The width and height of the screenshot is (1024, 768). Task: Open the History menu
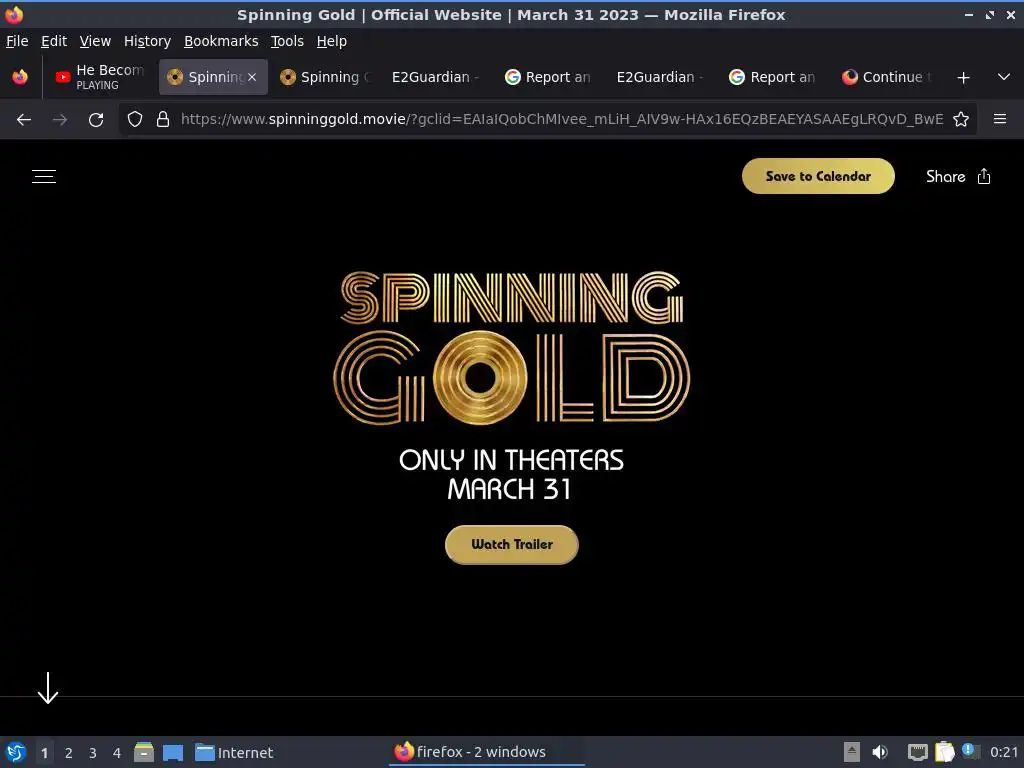point(148,41)
